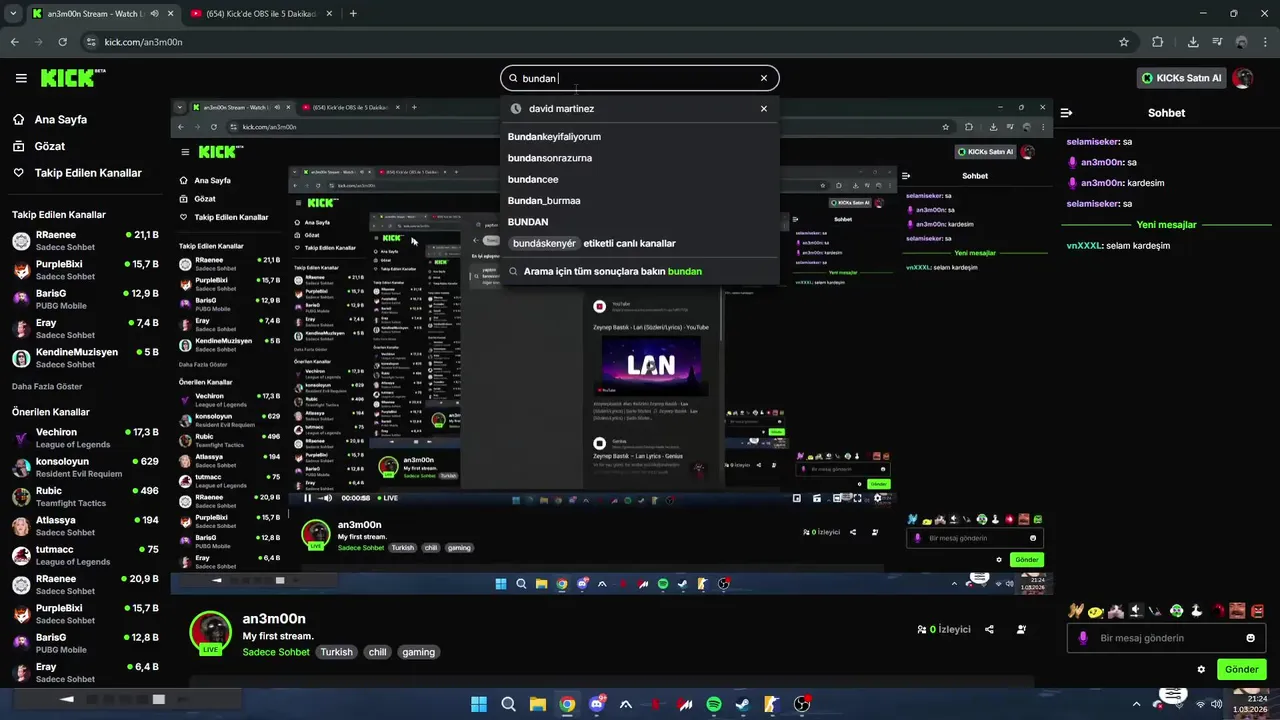
Task: Bookmark this page with star icon
Action: 1124,42
